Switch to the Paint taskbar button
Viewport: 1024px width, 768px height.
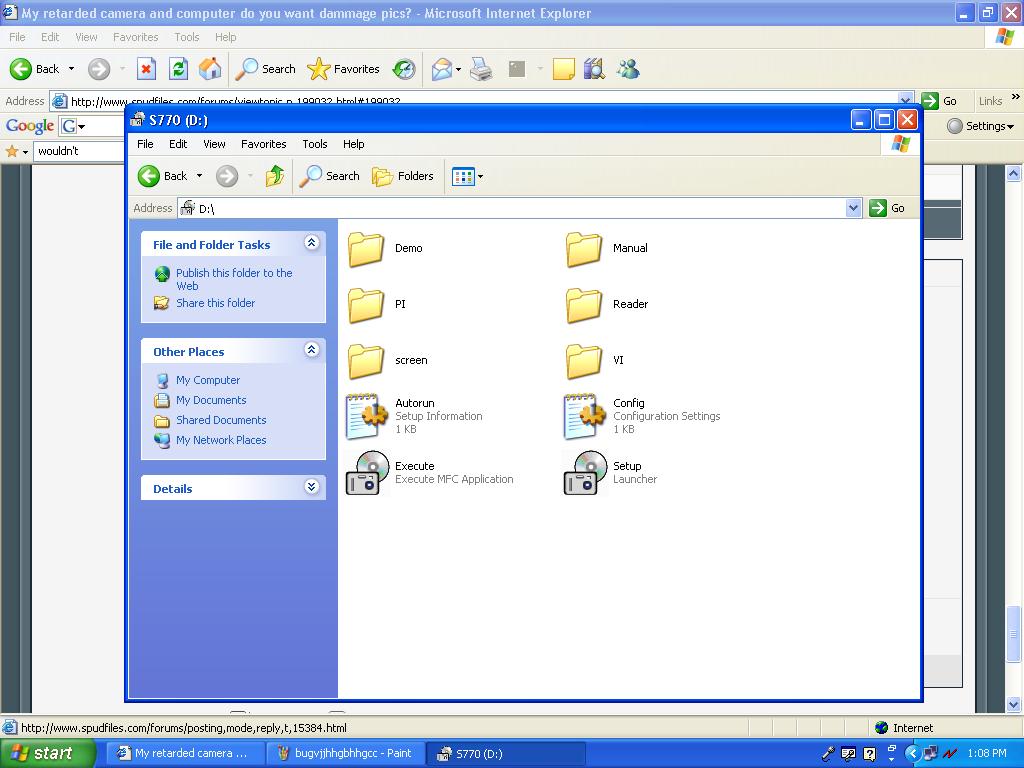pyautogui.click(x=345, y=753)
